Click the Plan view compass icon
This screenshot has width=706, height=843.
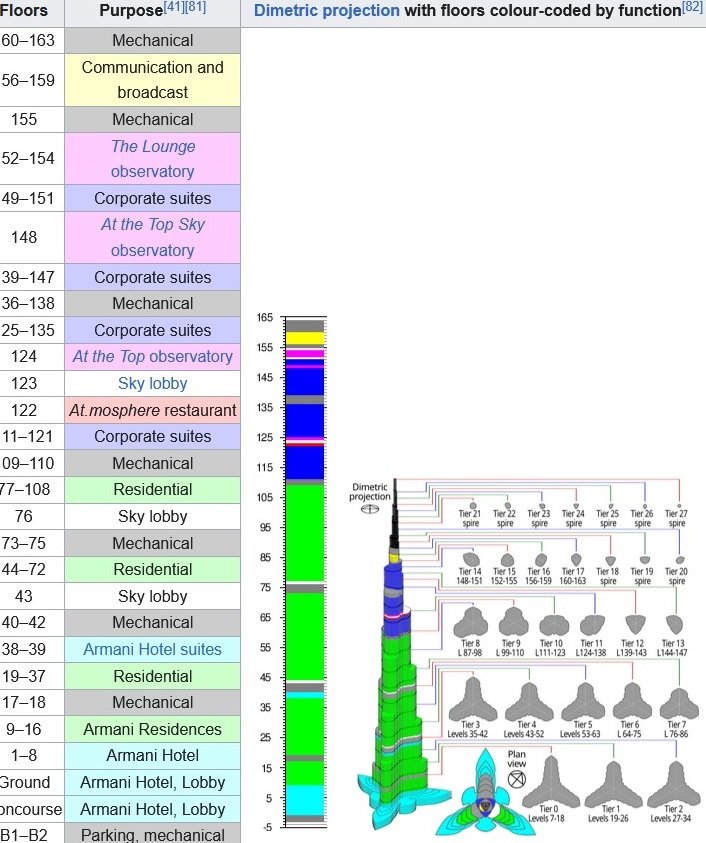(x=516, y=776)
